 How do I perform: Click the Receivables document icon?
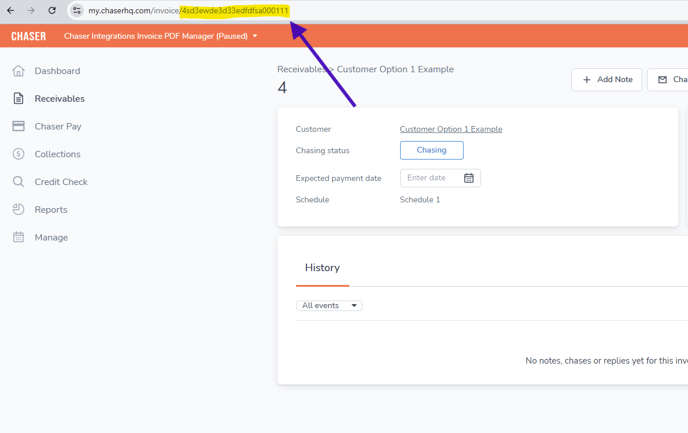[x=18, y=98]
